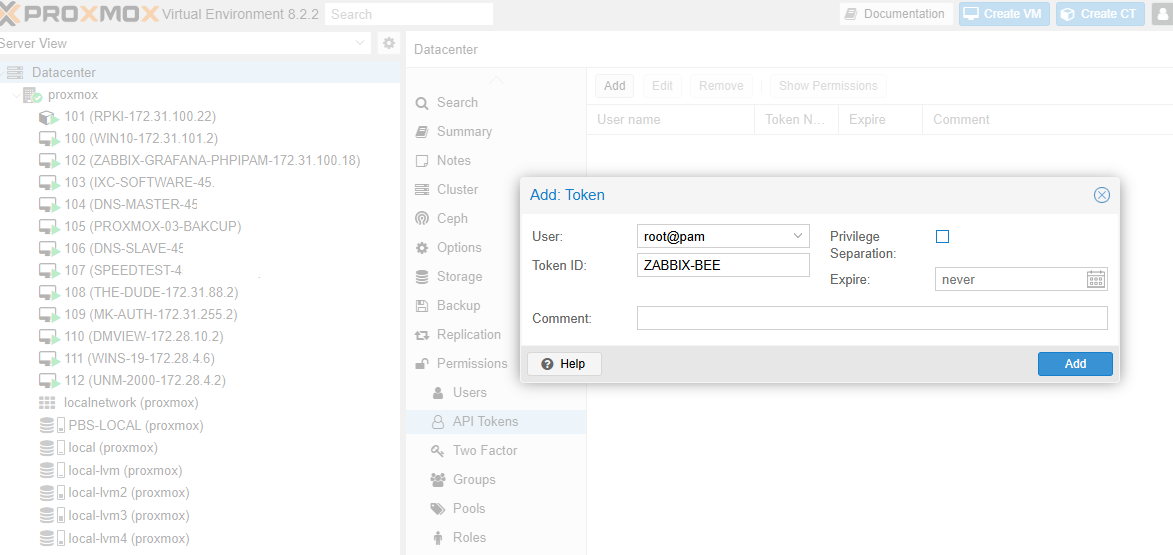1173x555 pixels.
Task: Click the Storage database icon
Action: 423,277
